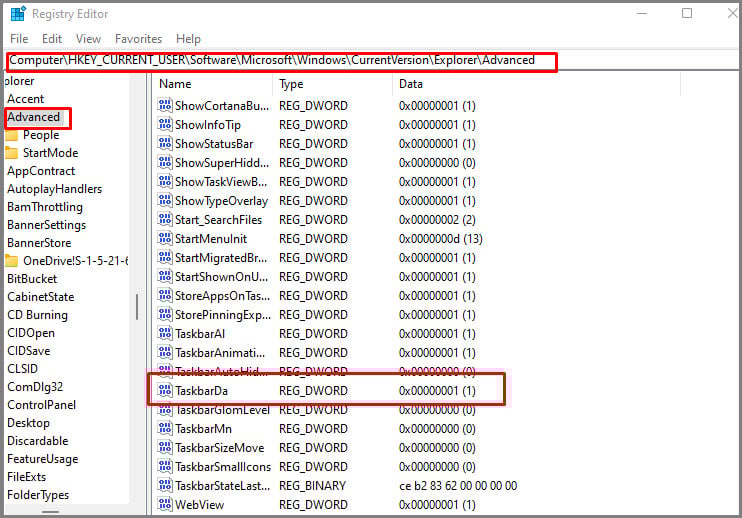Click the ShowTypeOverlay DWORD value icon
Image resolution: width=742 pixels, height=518 pixels.
click(x=165, y=200)
